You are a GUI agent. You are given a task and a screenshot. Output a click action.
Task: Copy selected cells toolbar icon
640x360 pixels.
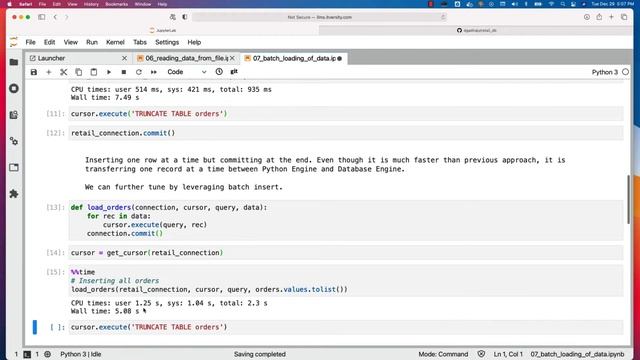click(78, 72)
